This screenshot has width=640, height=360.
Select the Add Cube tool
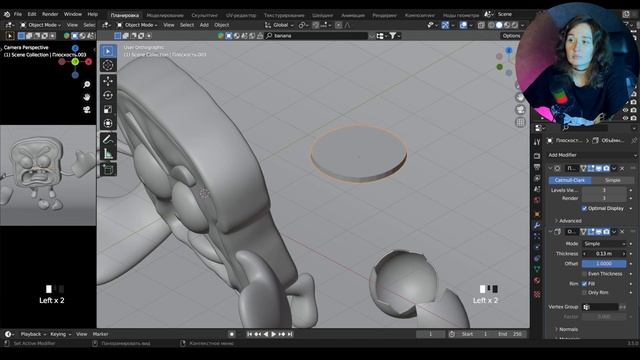(x=108, y=169)
